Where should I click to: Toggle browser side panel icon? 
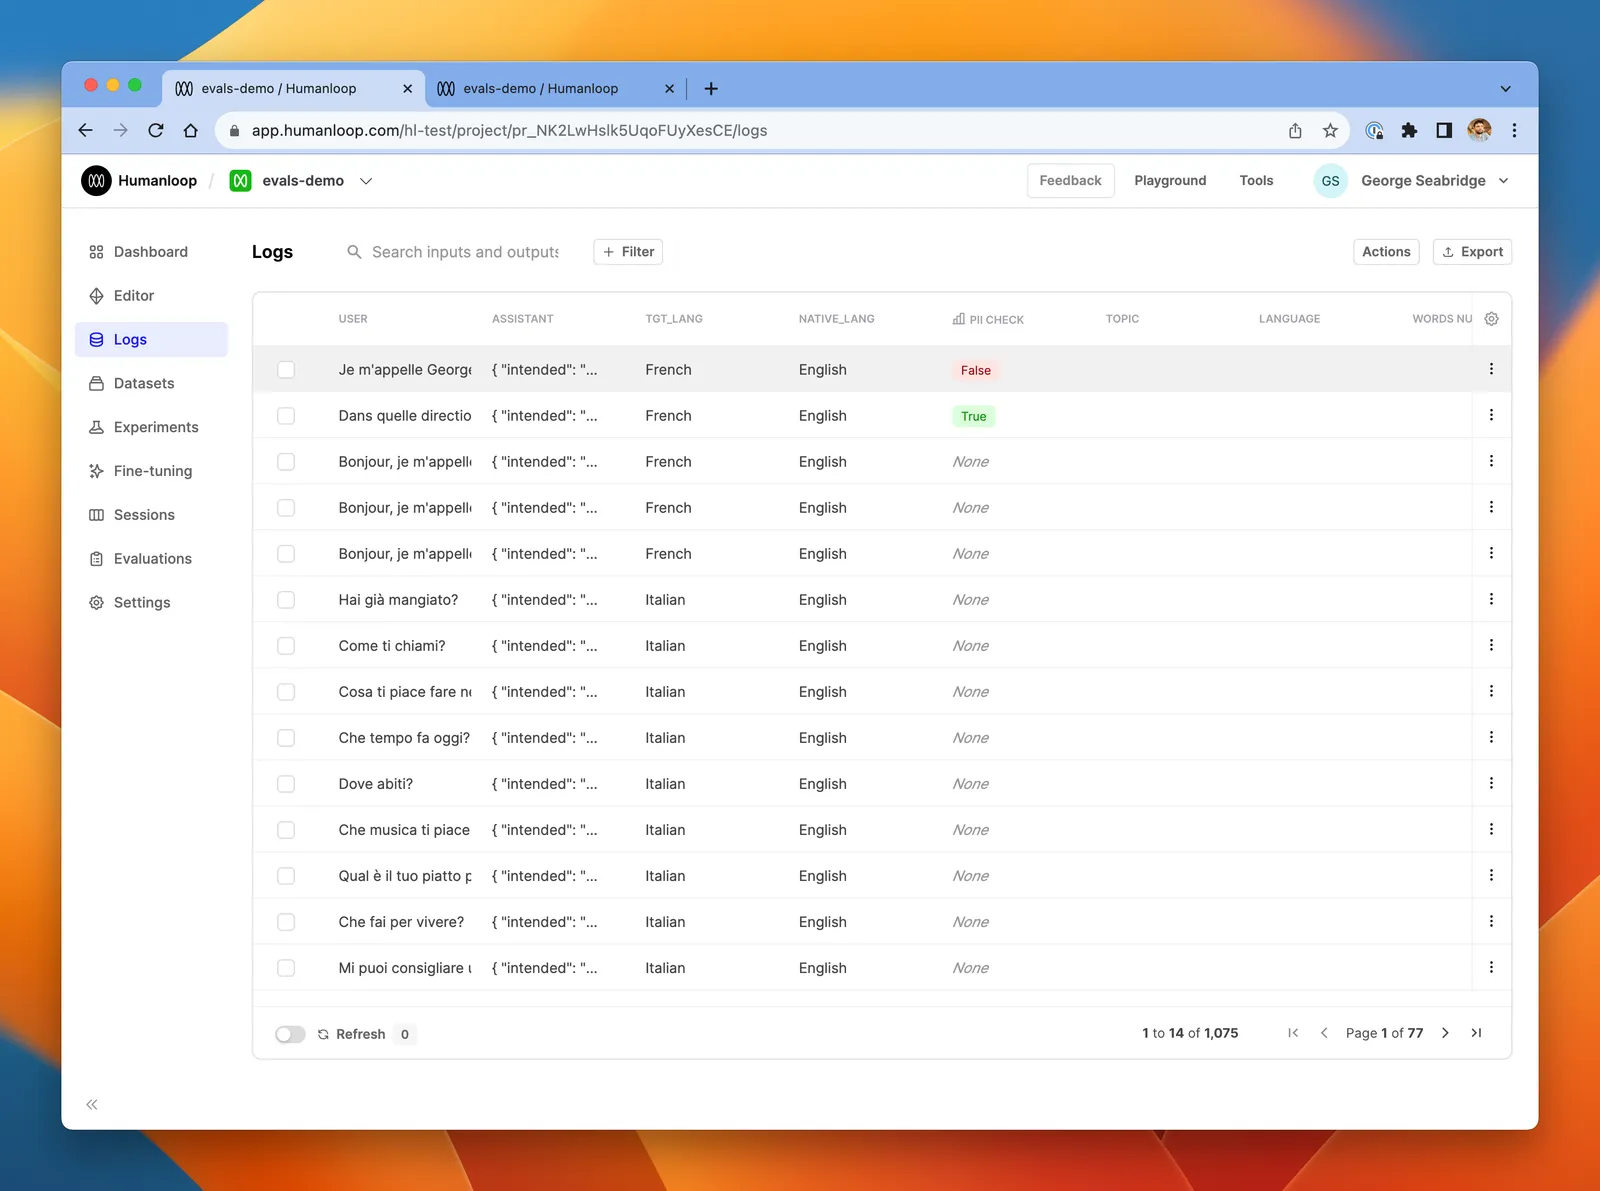click(x=1444, y=130)
